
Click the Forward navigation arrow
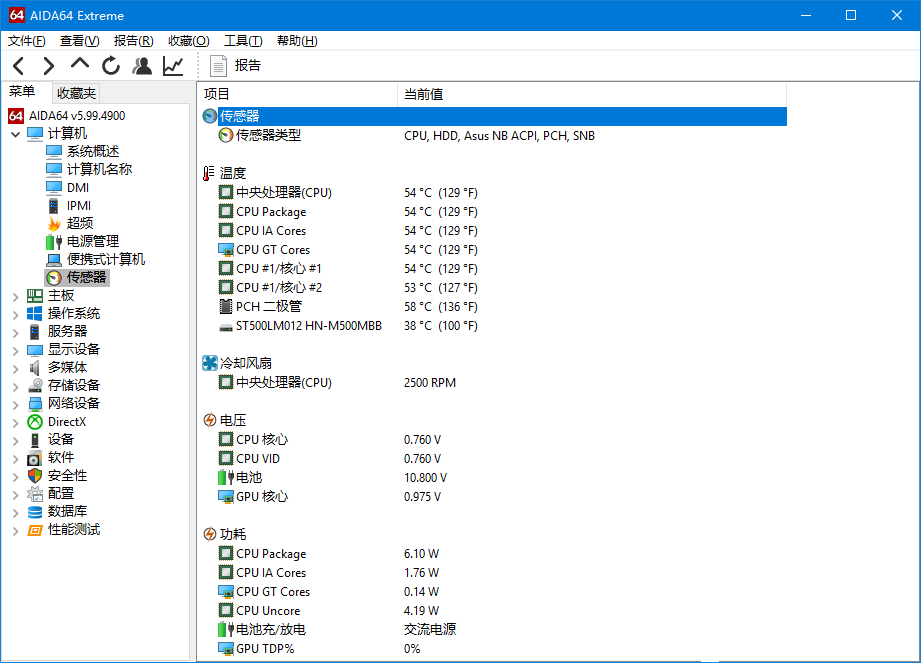pyautogui.click(x=48, y=66)
